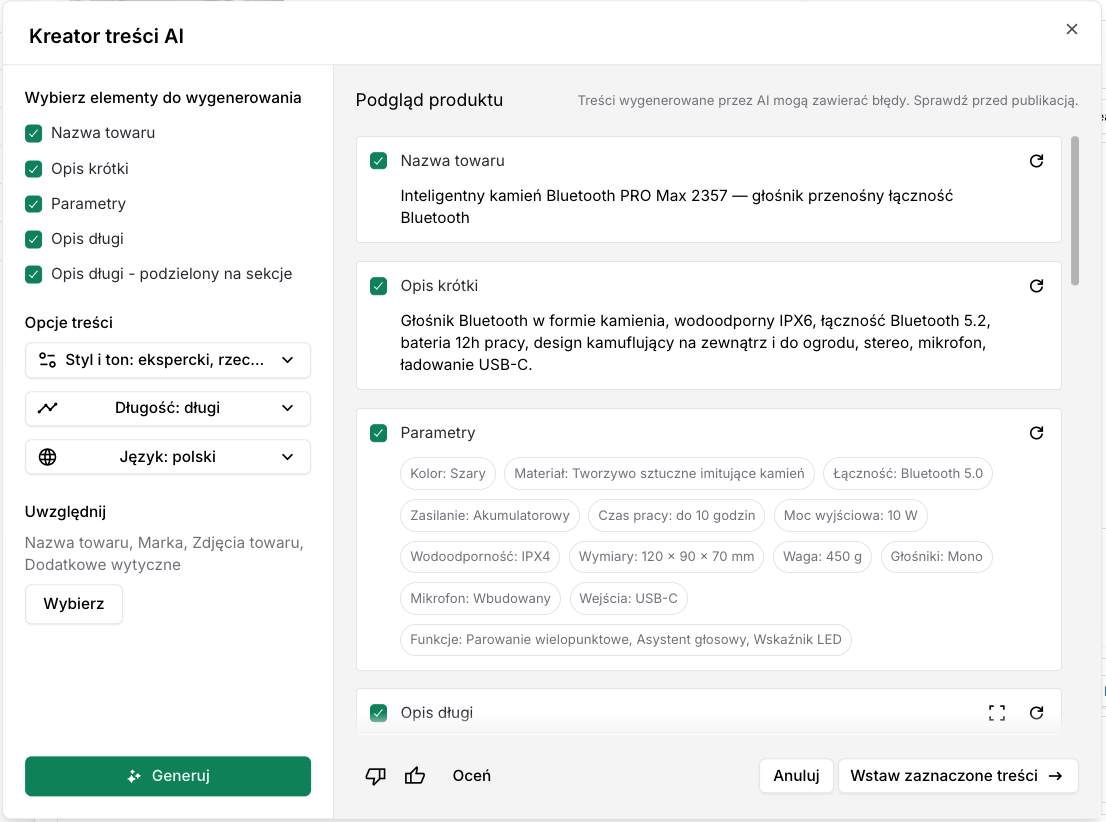
Task: Open the Język: polski dropdown
Action: pos(168,457)
